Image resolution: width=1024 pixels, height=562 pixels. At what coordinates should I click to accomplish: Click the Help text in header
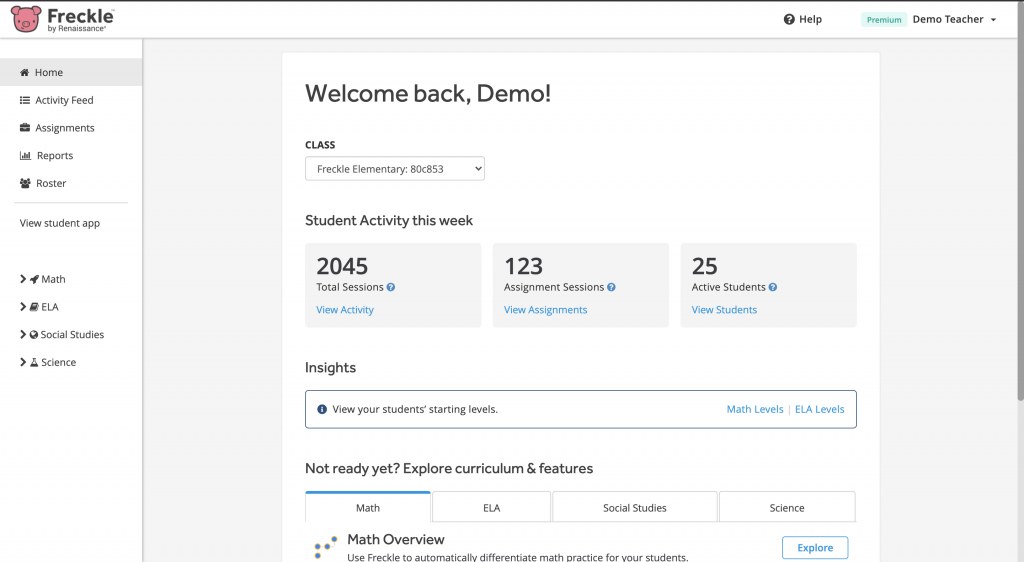pos(810,20)
